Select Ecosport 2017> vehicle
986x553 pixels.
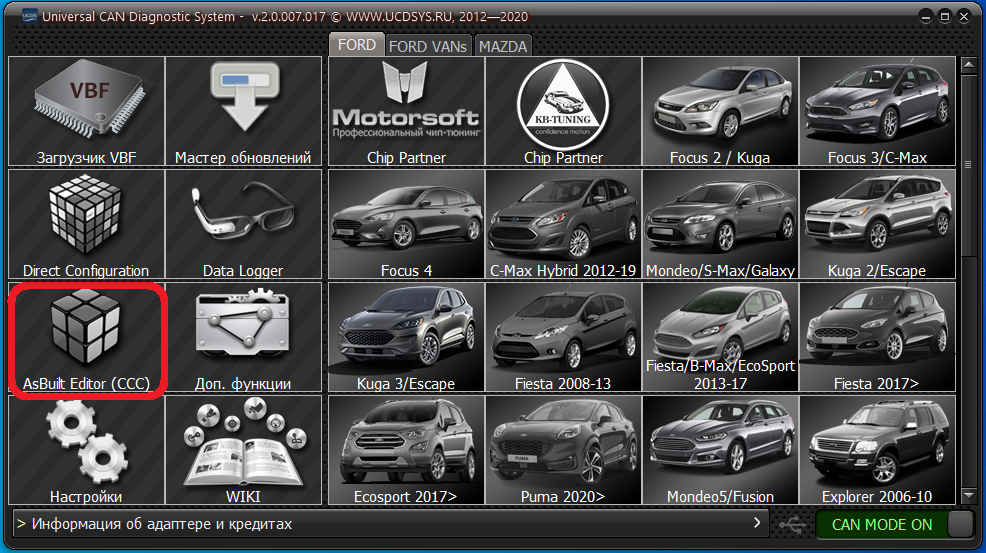pos(406,450)
